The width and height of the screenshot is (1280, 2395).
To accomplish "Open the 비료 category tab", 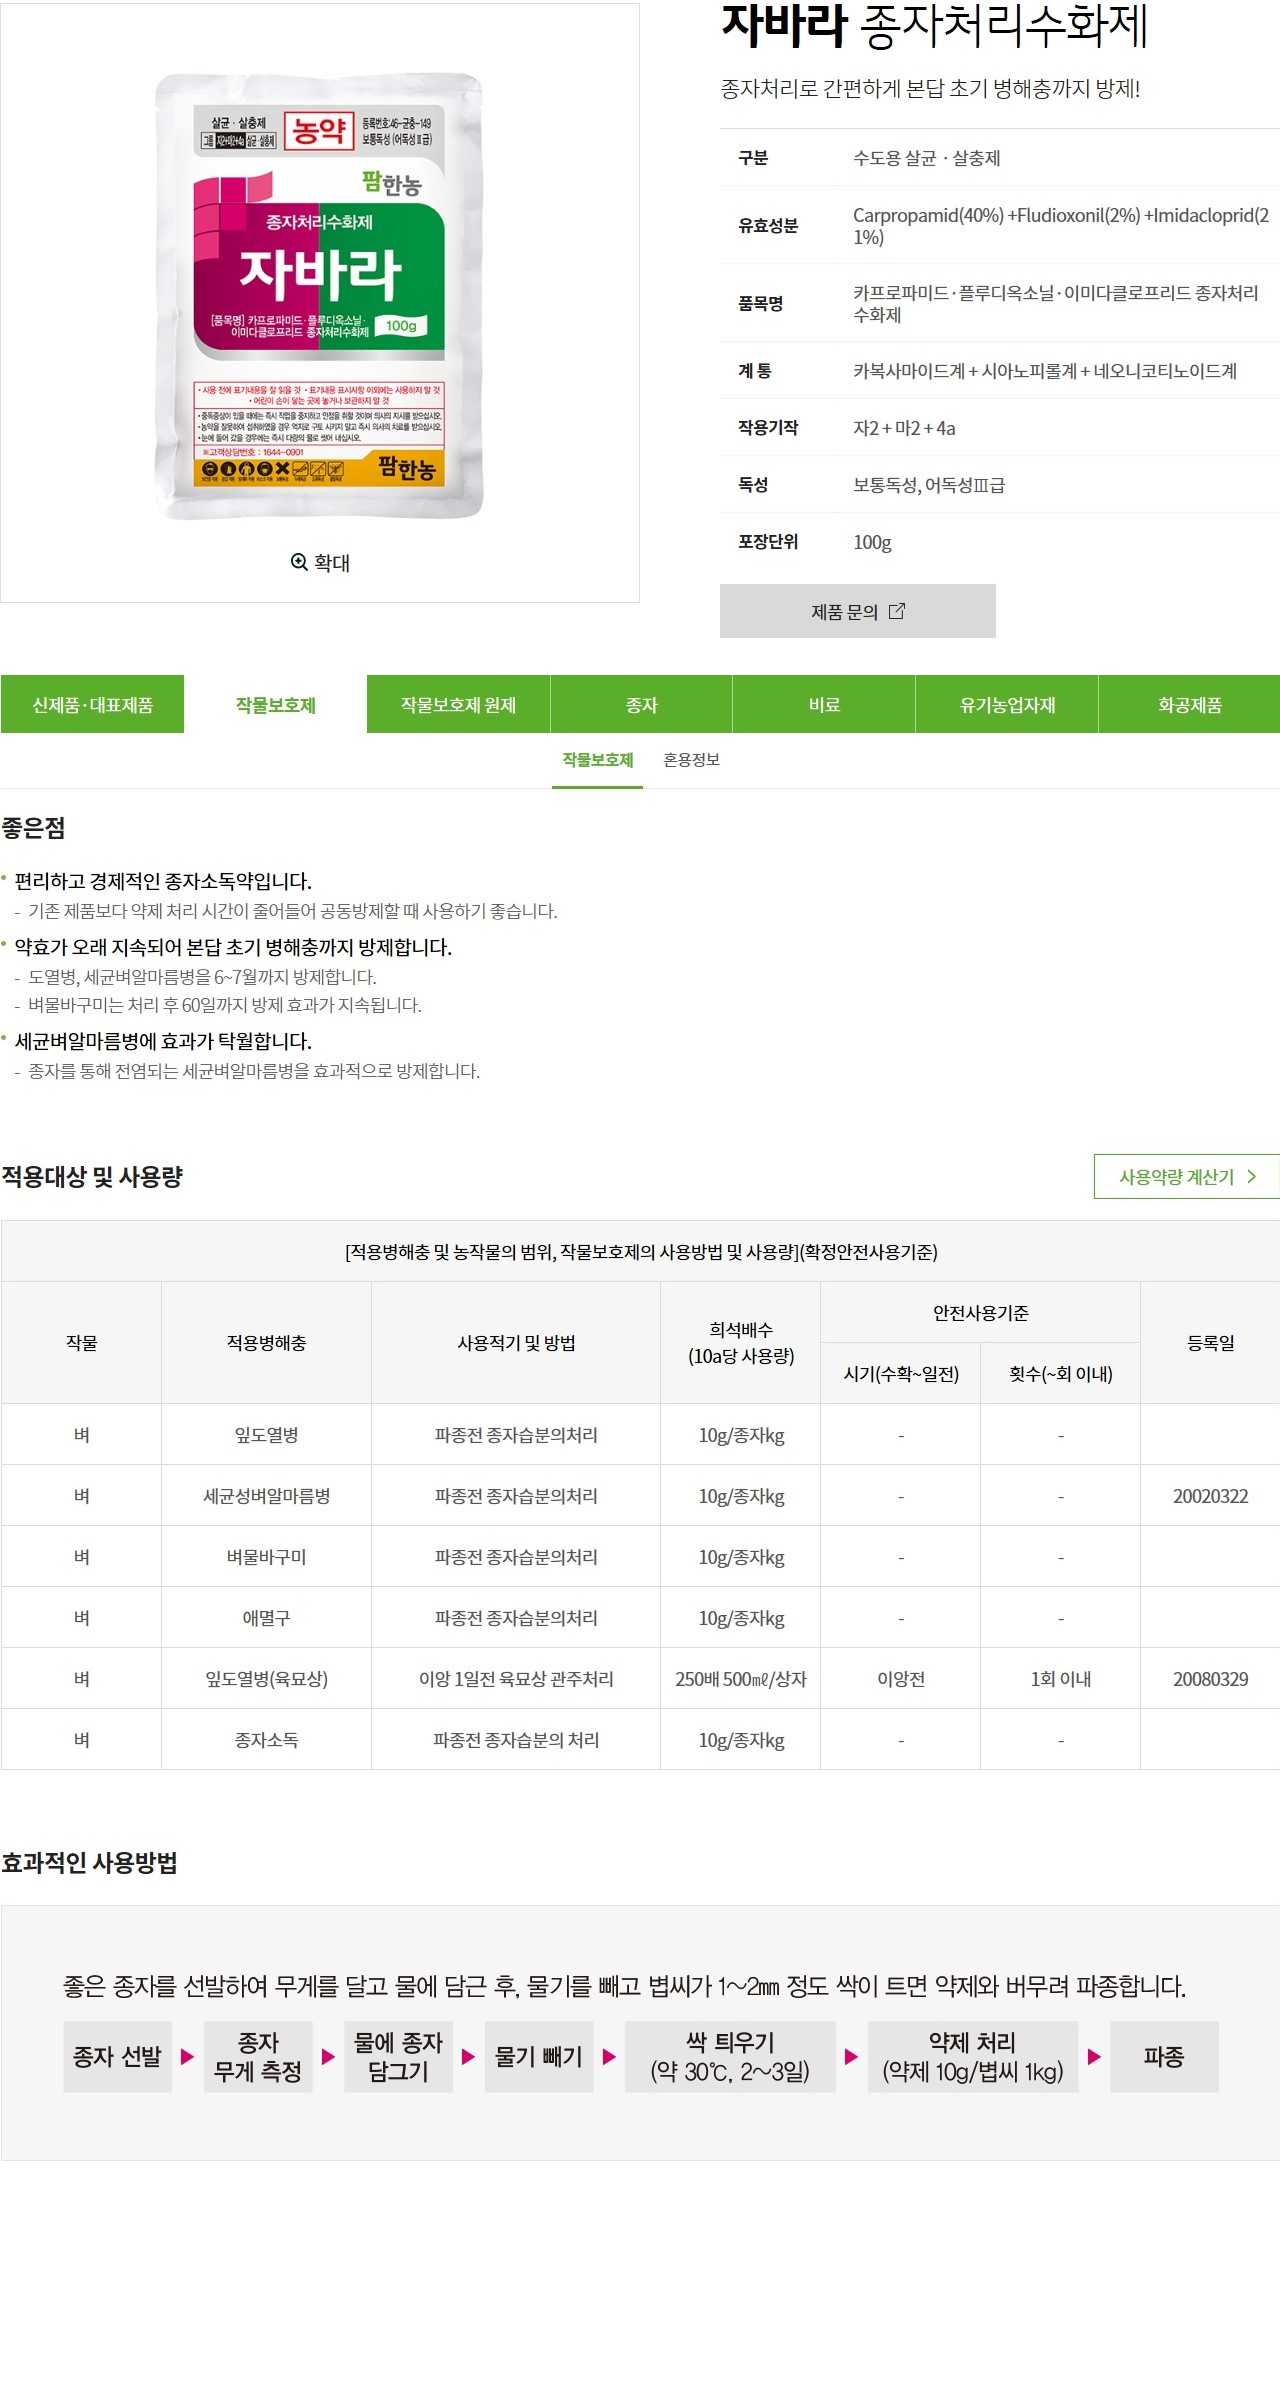I will (824, 705).
